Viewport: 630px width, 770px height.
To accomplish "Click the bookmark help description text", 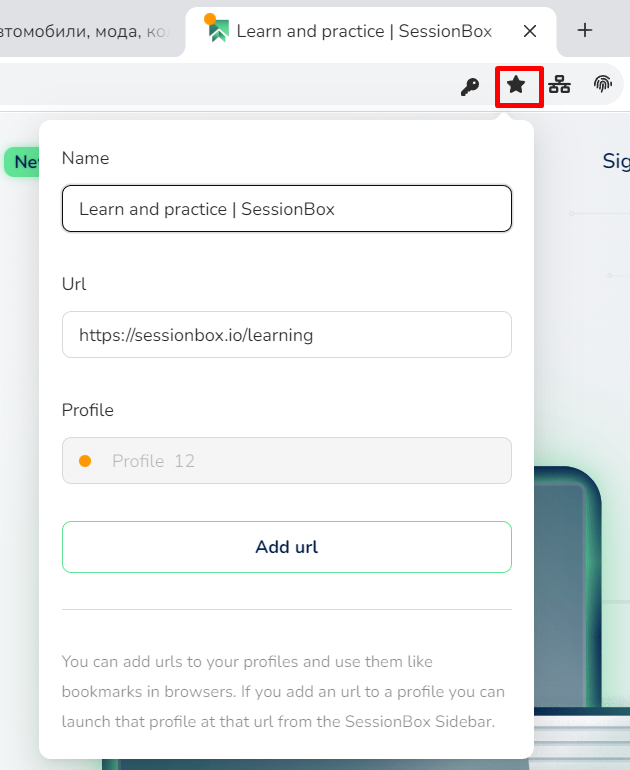I will [283, 691].
